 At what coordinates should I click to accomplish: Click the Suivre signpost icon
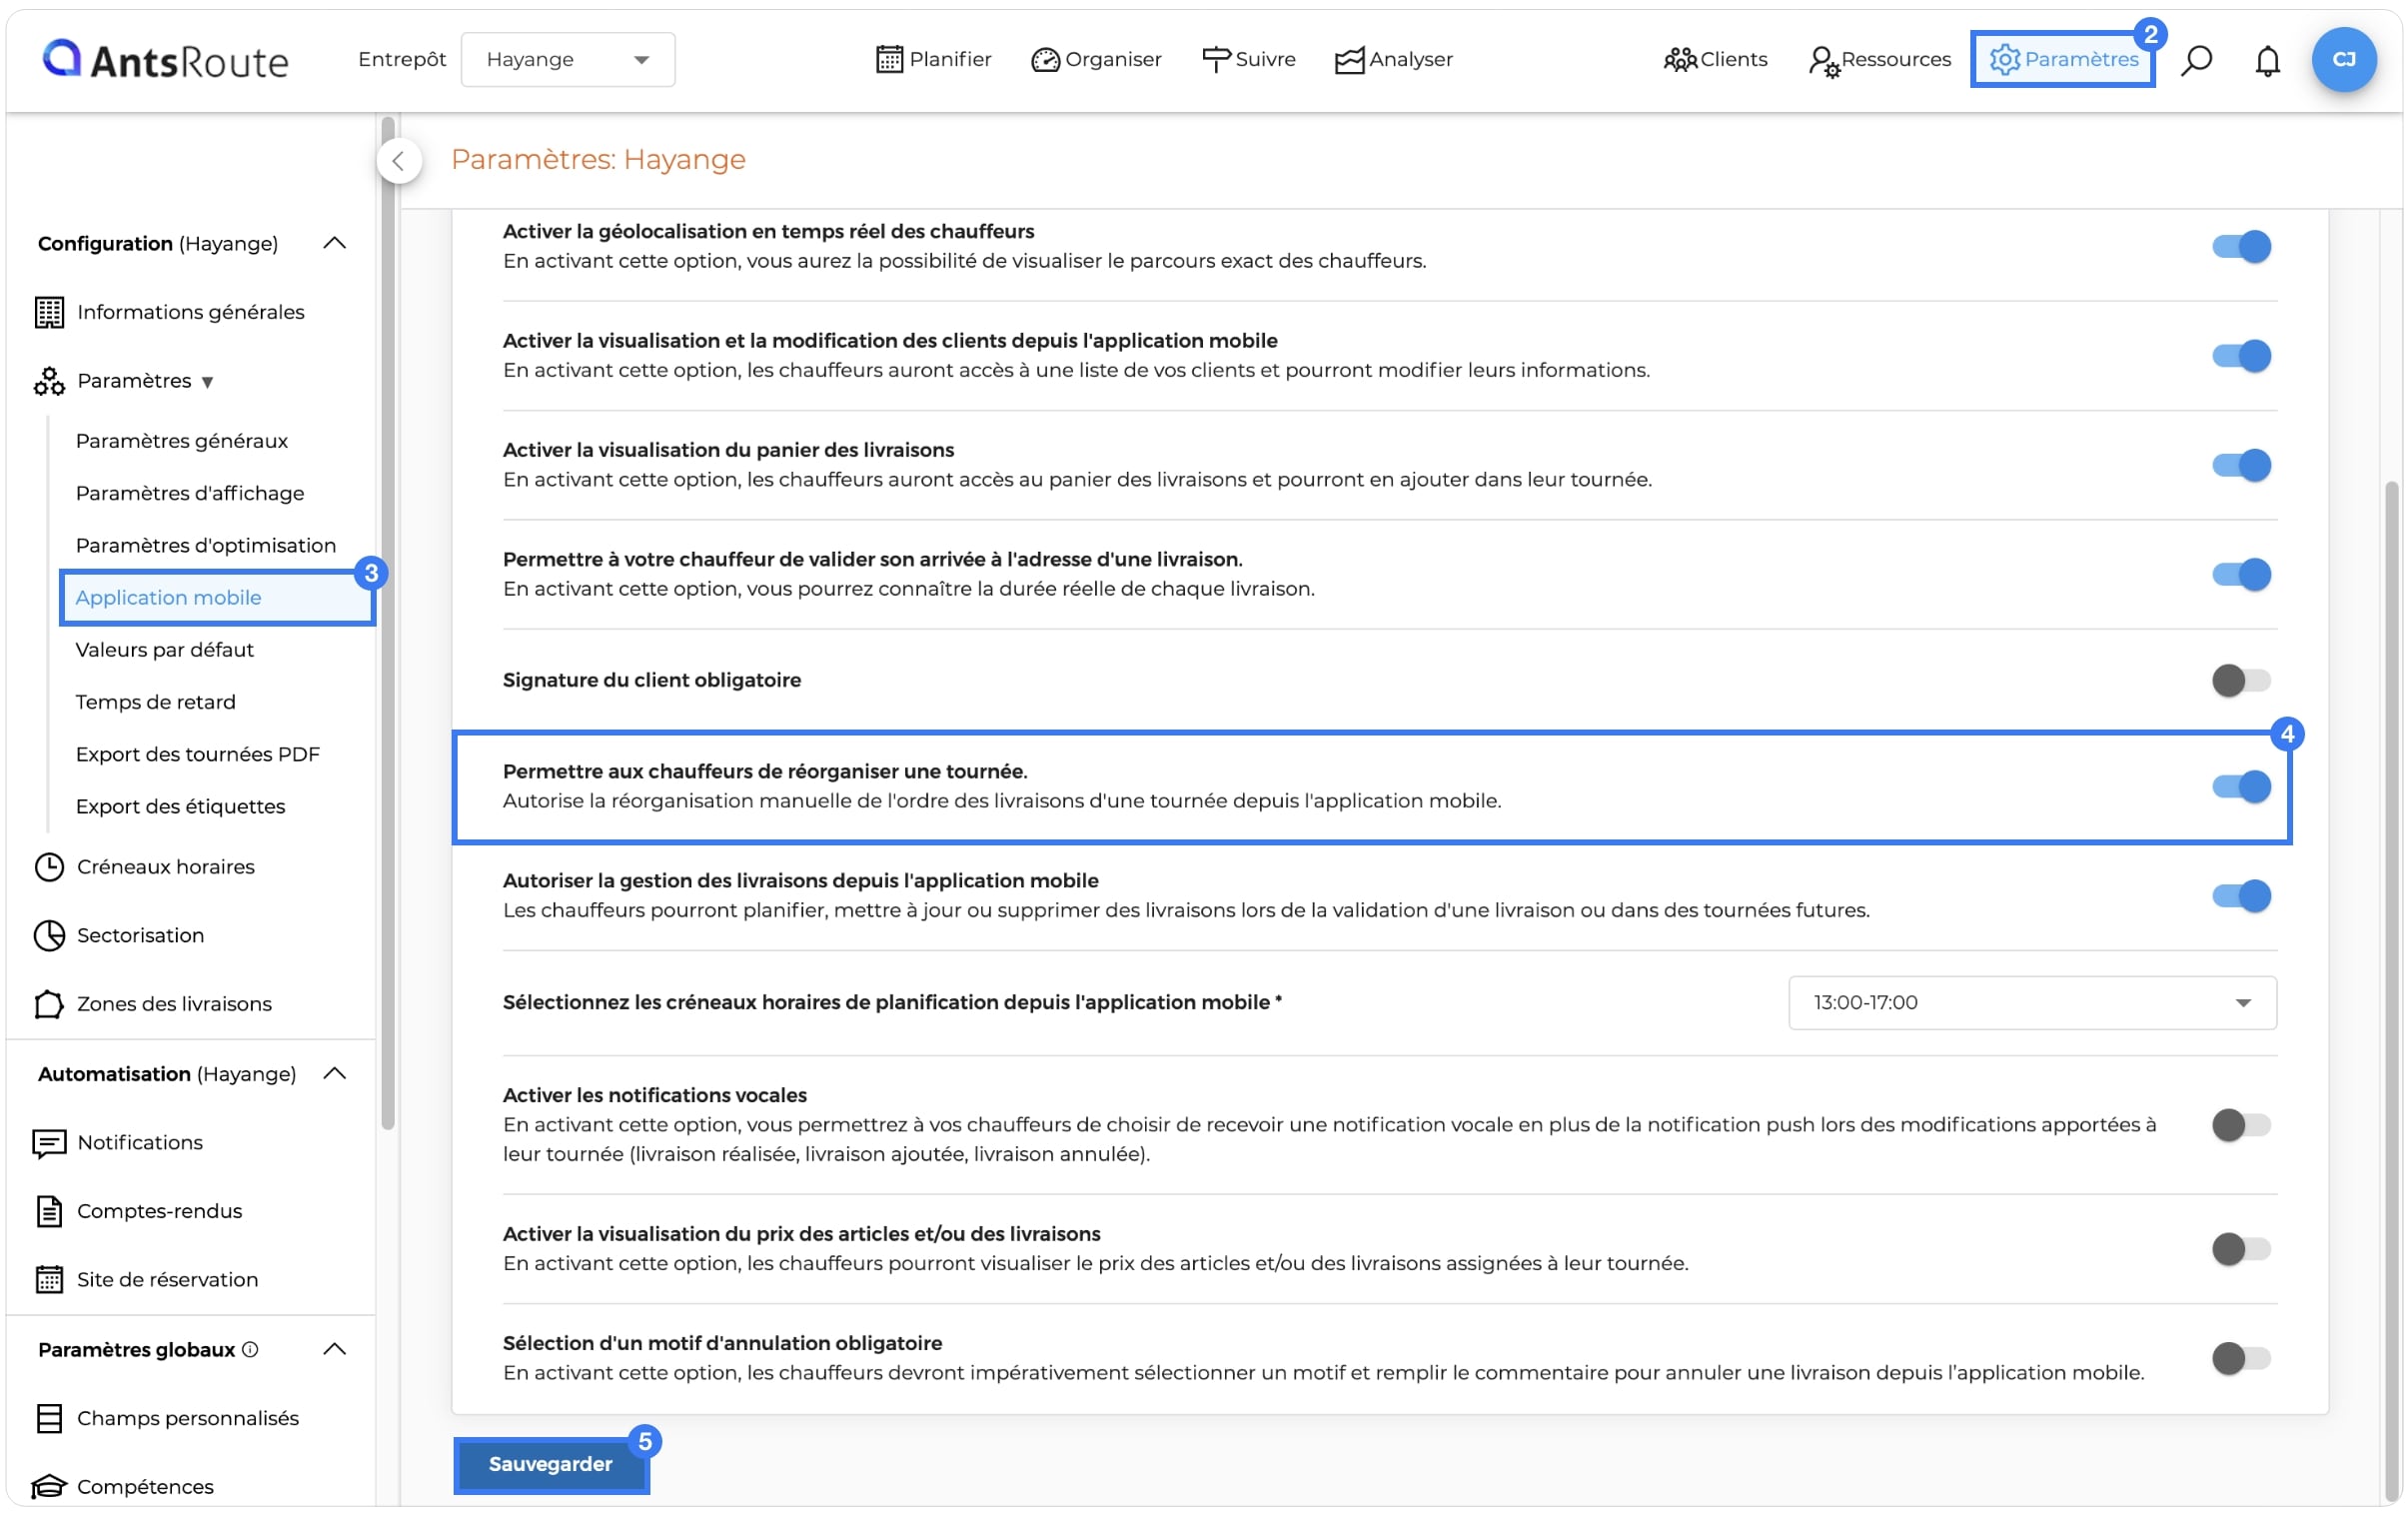(x=1215, y=60)
